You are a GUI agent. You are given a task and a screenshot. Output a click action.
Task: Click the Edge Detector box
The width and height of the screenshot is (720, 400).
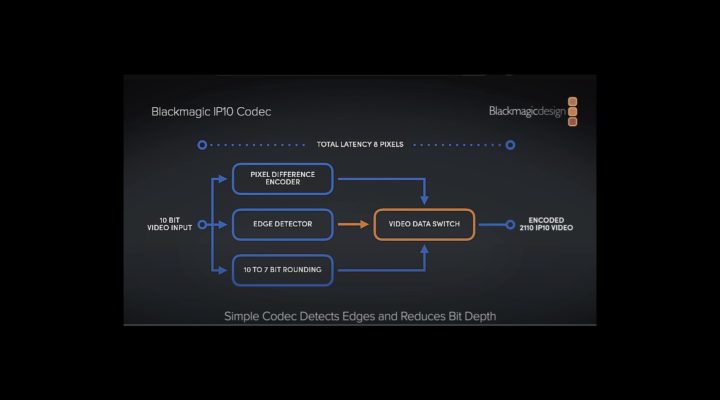coord(283,224)
